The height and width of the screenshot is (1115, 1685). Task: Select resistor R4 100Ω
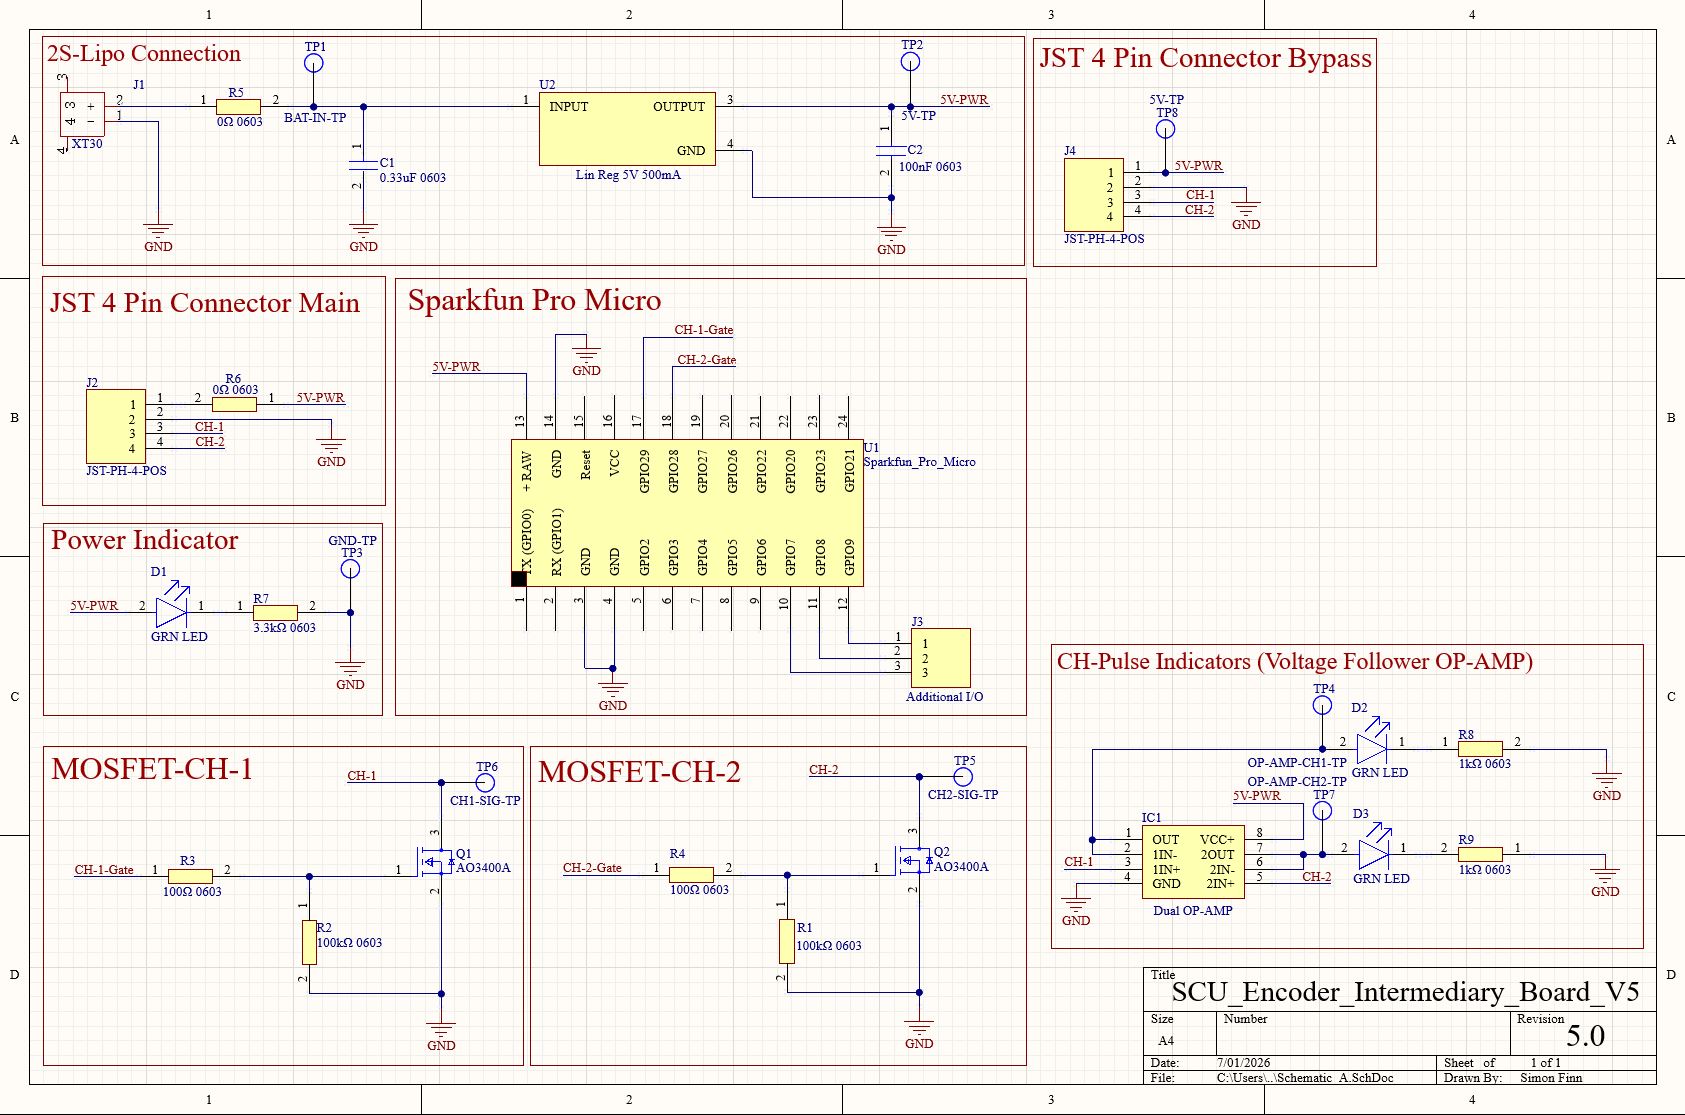(x=691, y=874)
